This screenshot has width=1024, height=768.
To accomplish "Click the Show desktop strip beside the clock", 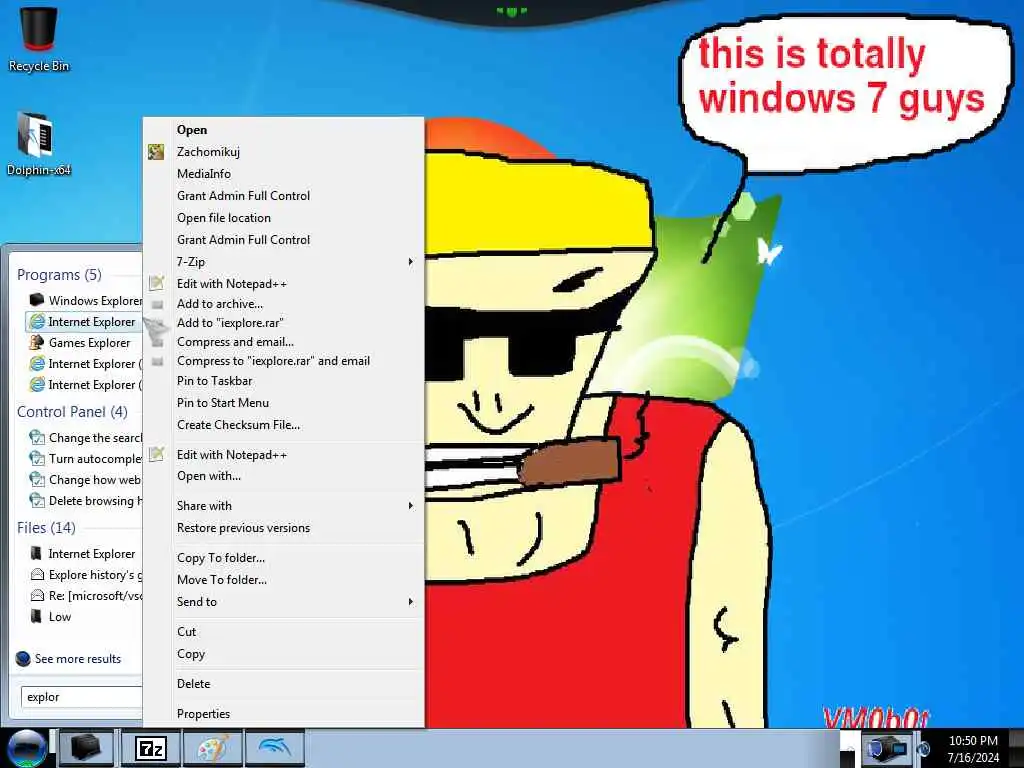I will [1016, 748].
